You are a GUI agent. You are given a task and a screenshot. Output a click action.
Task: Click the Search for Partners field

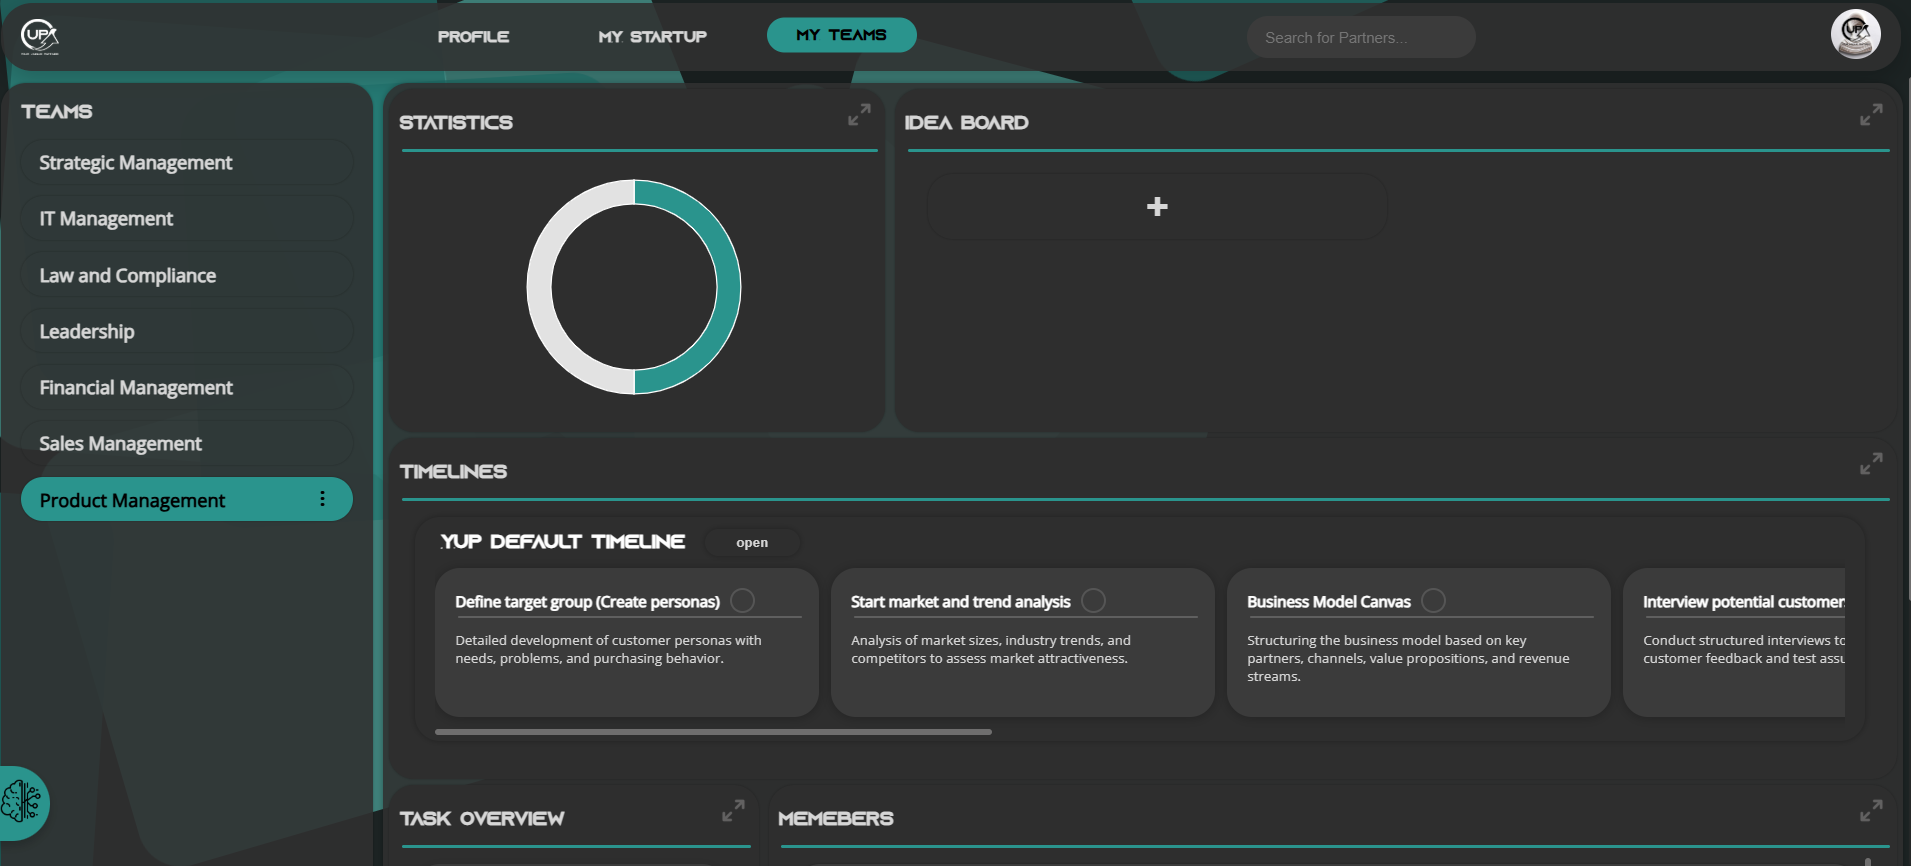pos(1360,37)
